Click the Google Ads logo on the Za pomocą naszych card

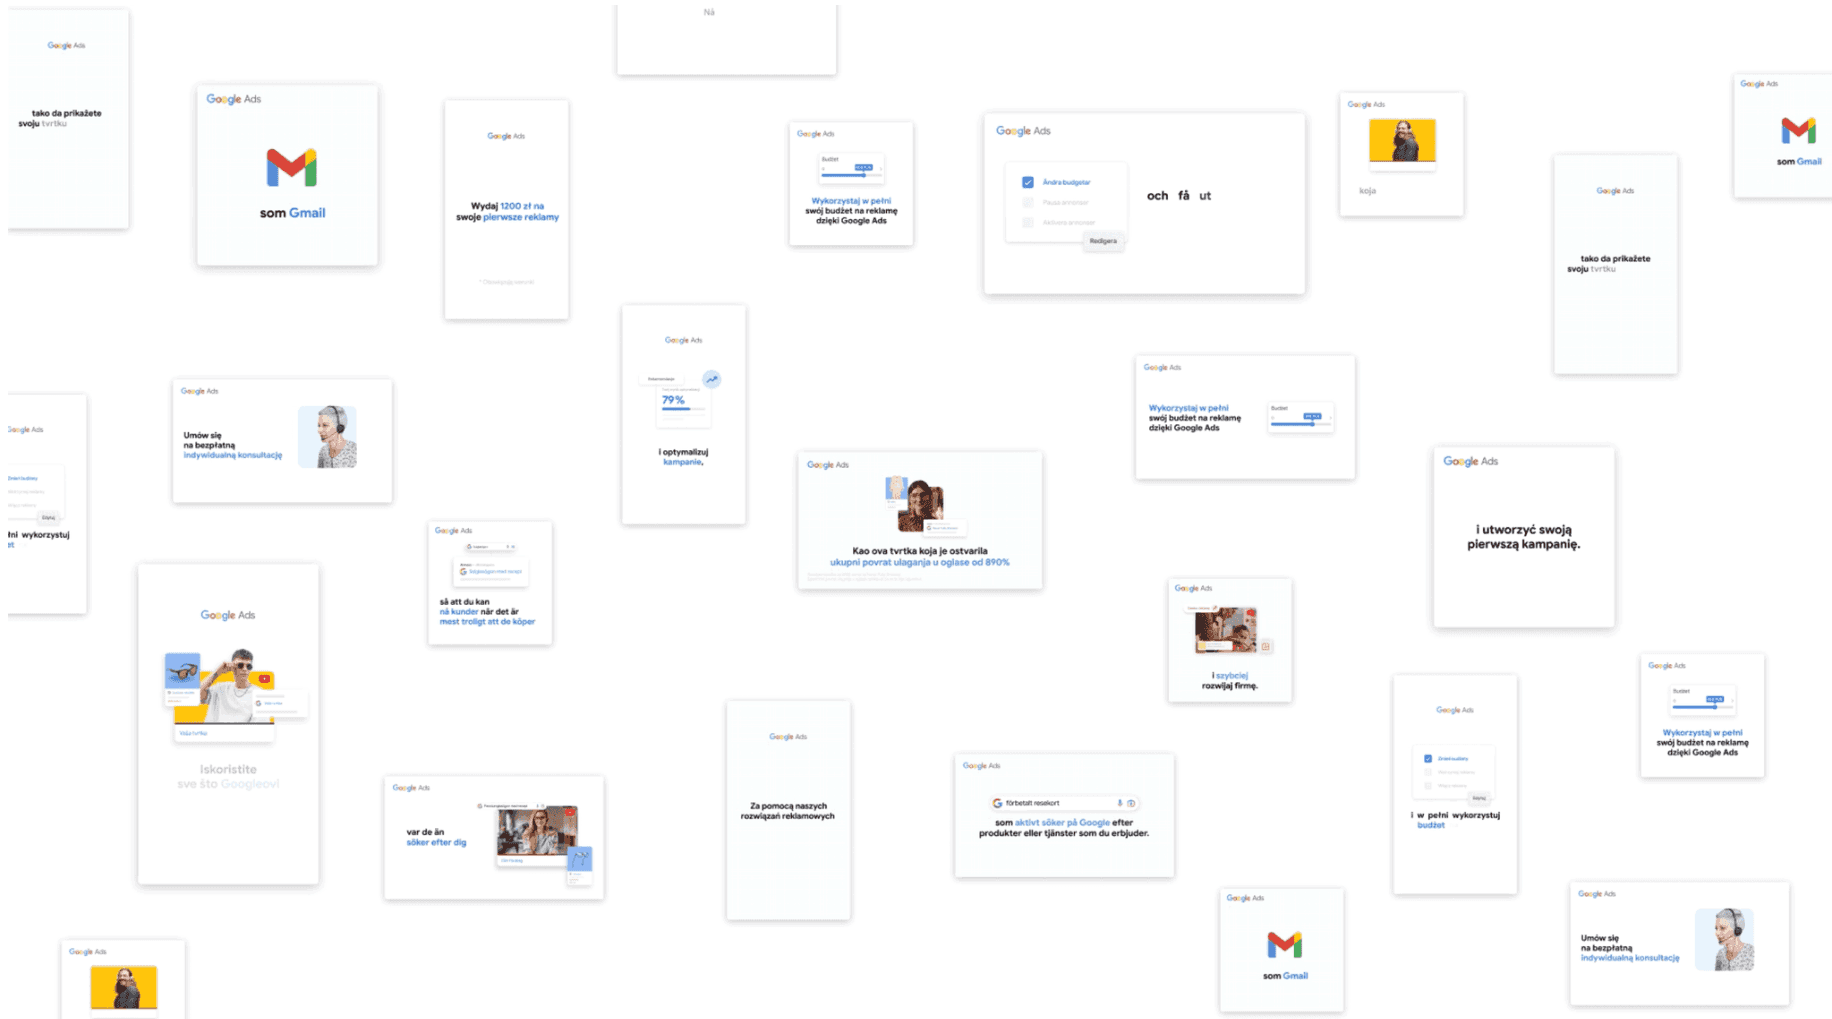788,737
